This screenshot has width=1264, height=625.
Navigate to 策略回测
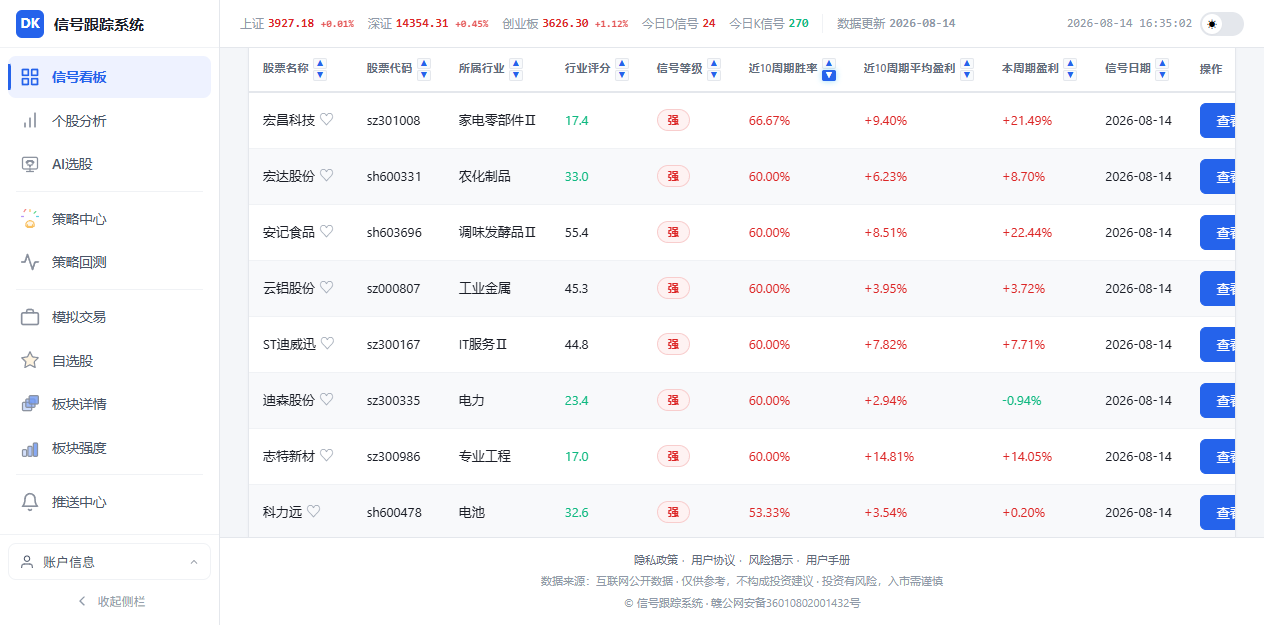coord(110,262)
